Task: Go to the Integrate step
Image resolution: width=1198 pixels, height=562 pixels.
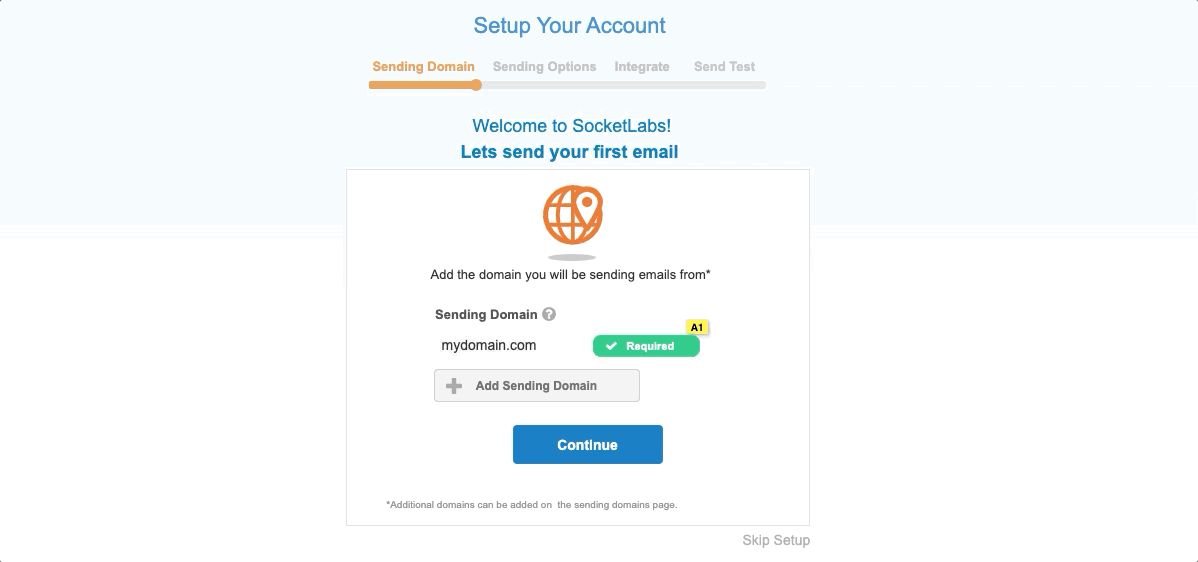Action: tap(642, 66)
